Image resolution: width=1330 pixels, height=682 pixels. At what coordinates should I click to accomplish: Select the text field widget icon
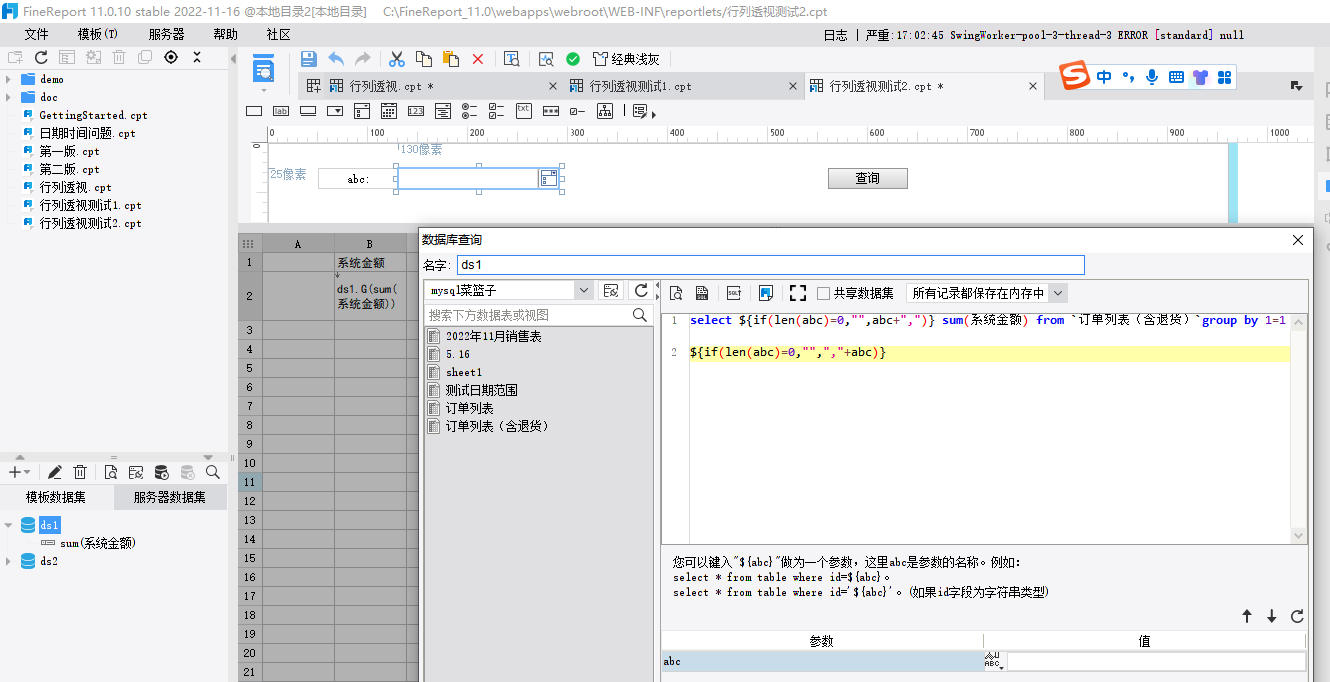click(x=254, y=111)
